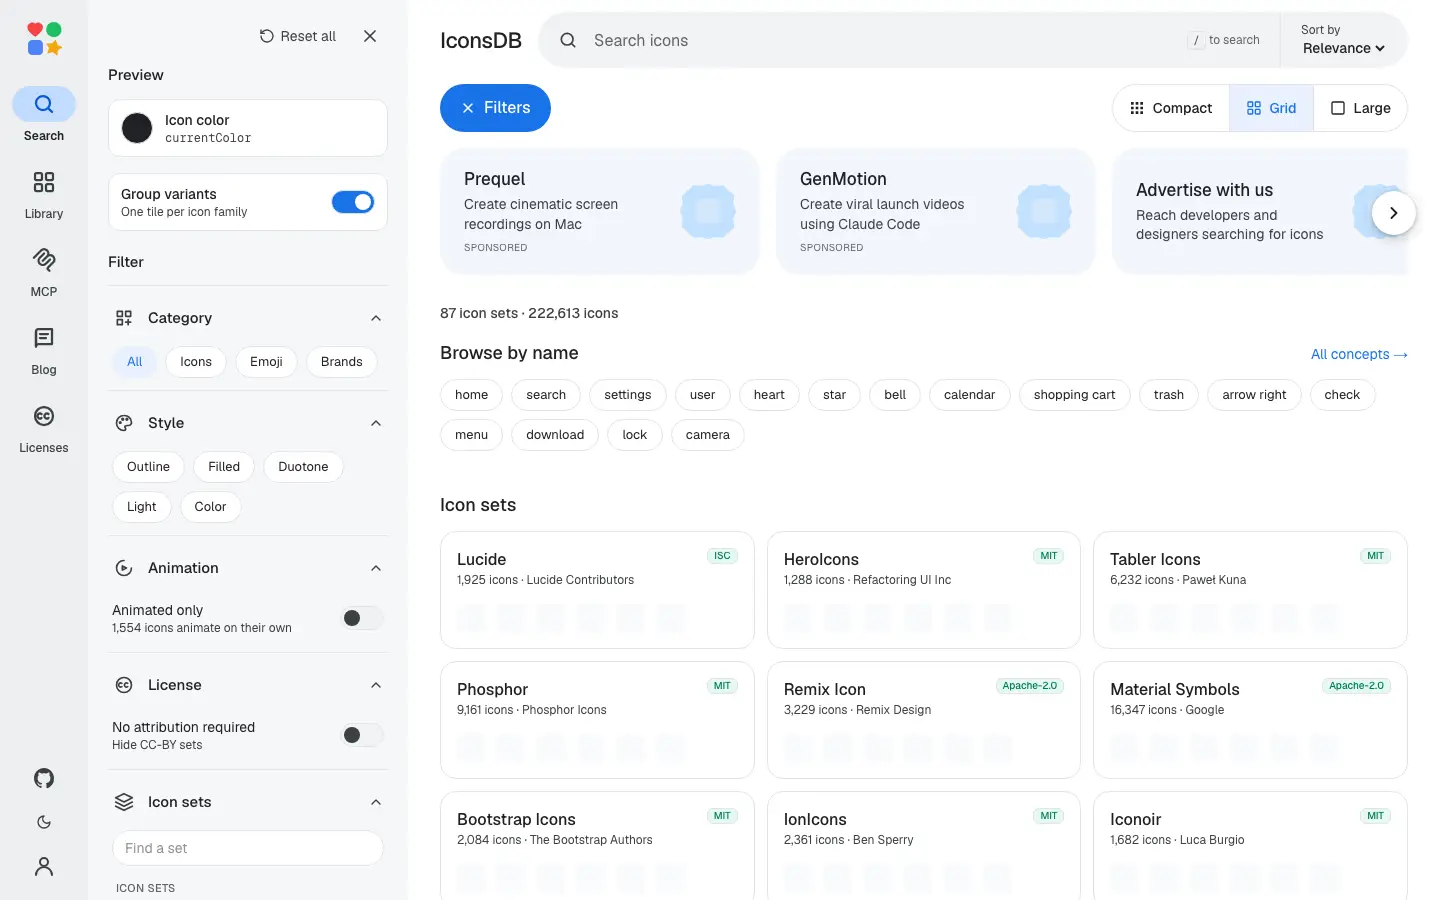Click the magnifier icon in search bar

[x=568, y=40]
